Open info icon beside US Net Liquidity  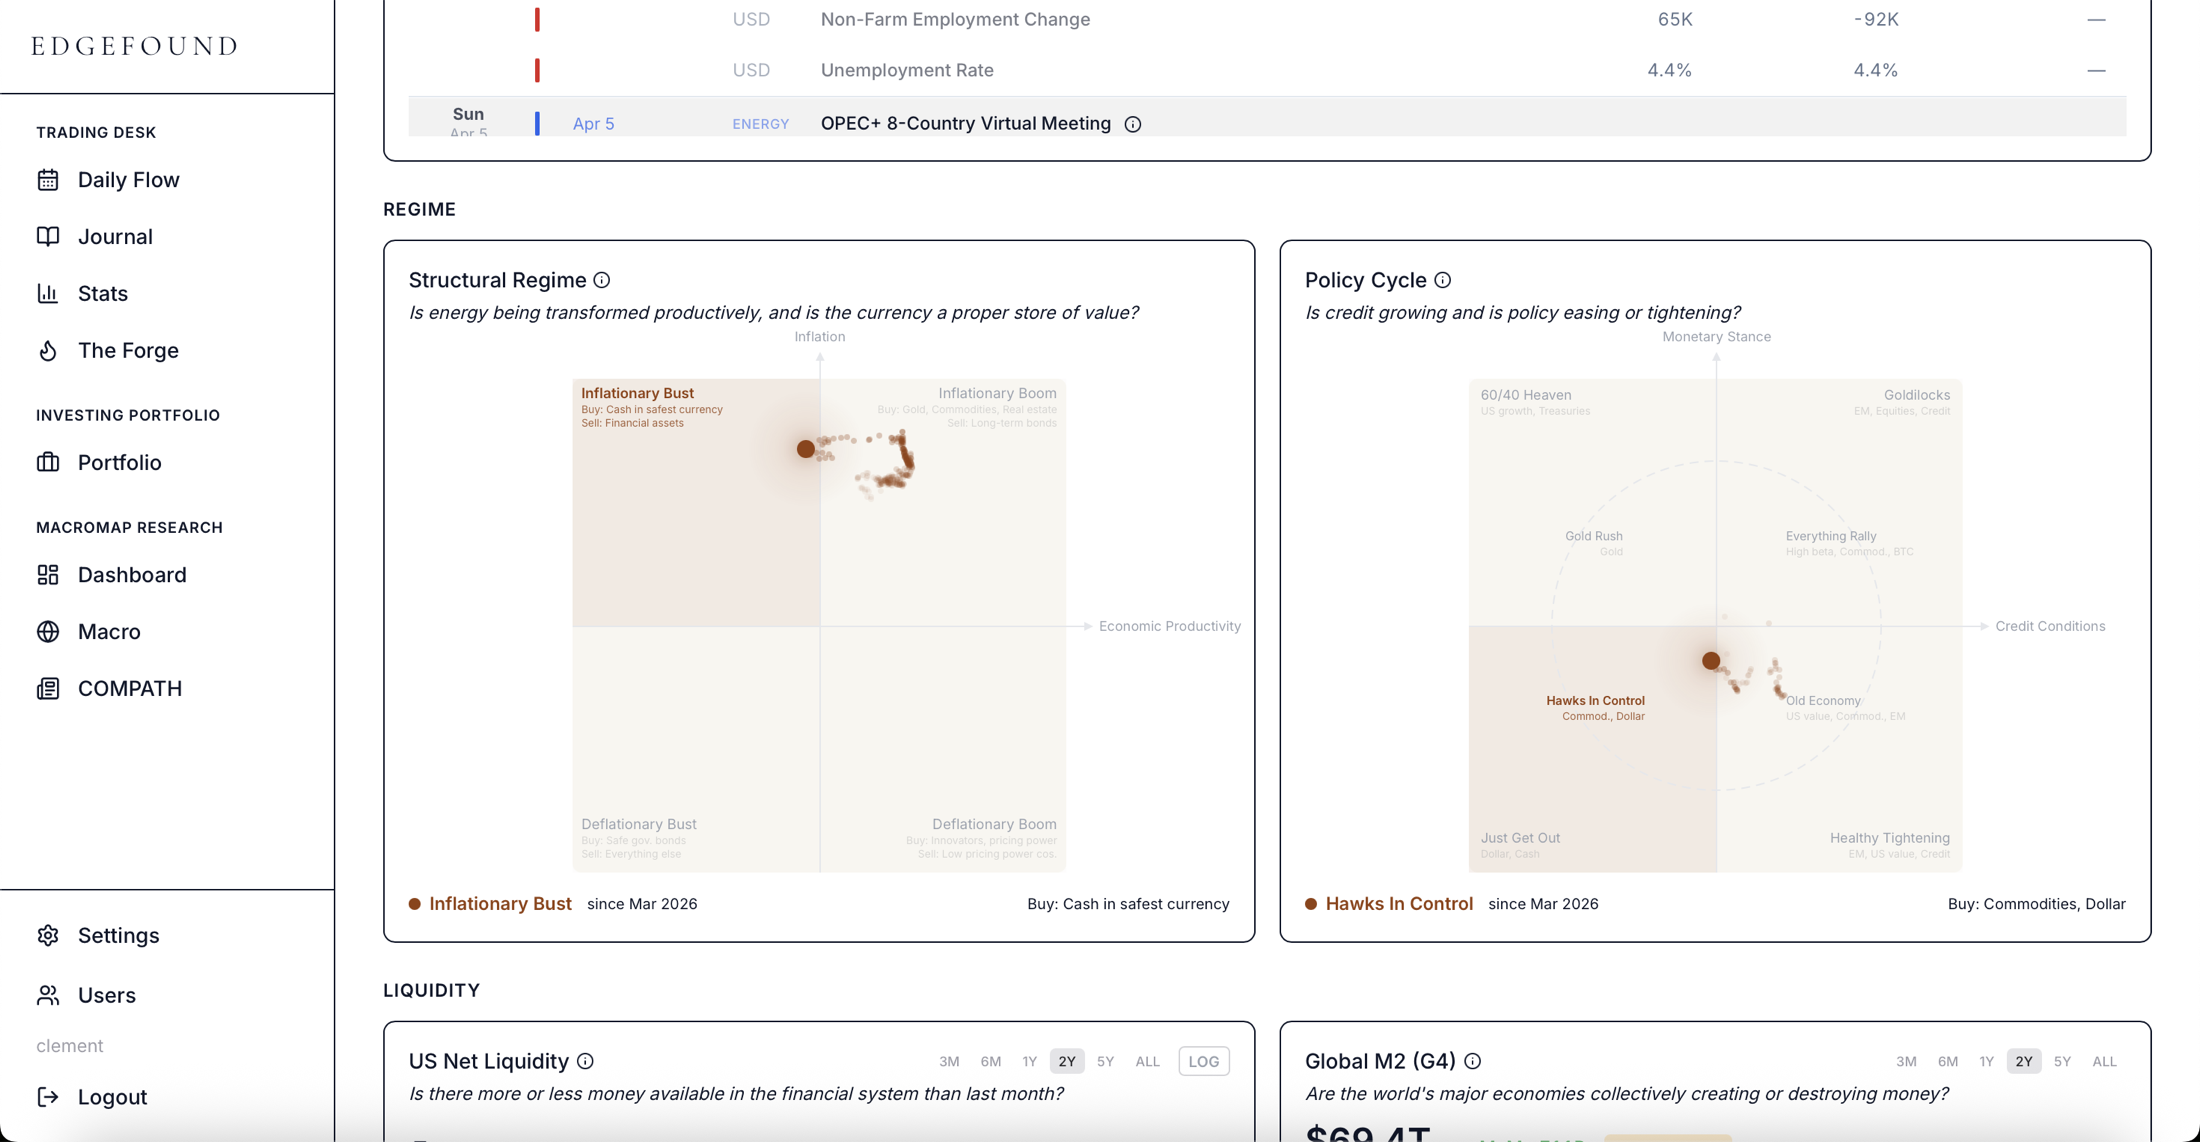click(x=586, y=1062)
